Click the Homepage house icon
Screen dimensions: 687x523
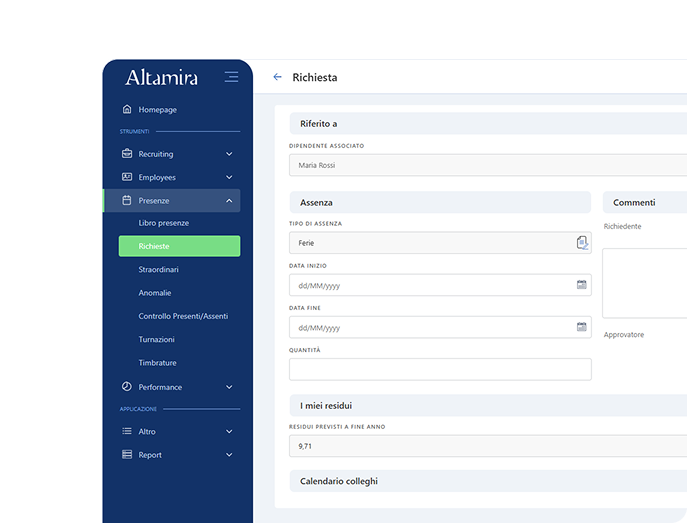pos(127,109)
